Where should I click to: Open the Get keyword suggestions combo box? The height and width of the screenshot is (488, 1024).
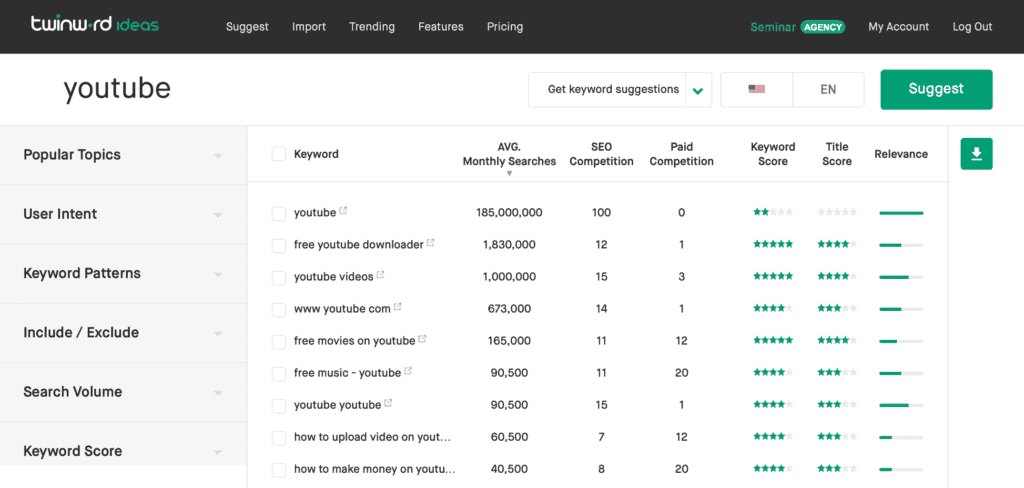tap(620, 89)
